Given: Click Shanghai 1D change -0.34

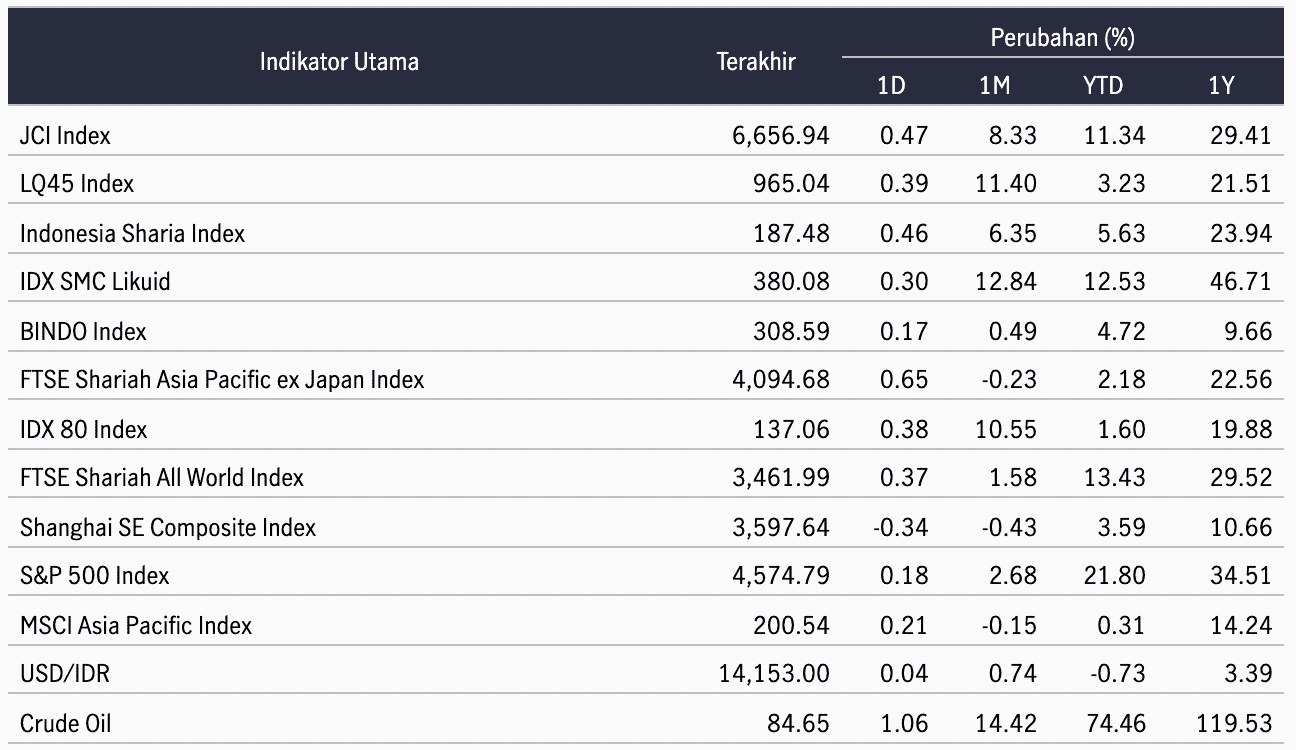Looking at the screenshot, I should tap(901, 526).
